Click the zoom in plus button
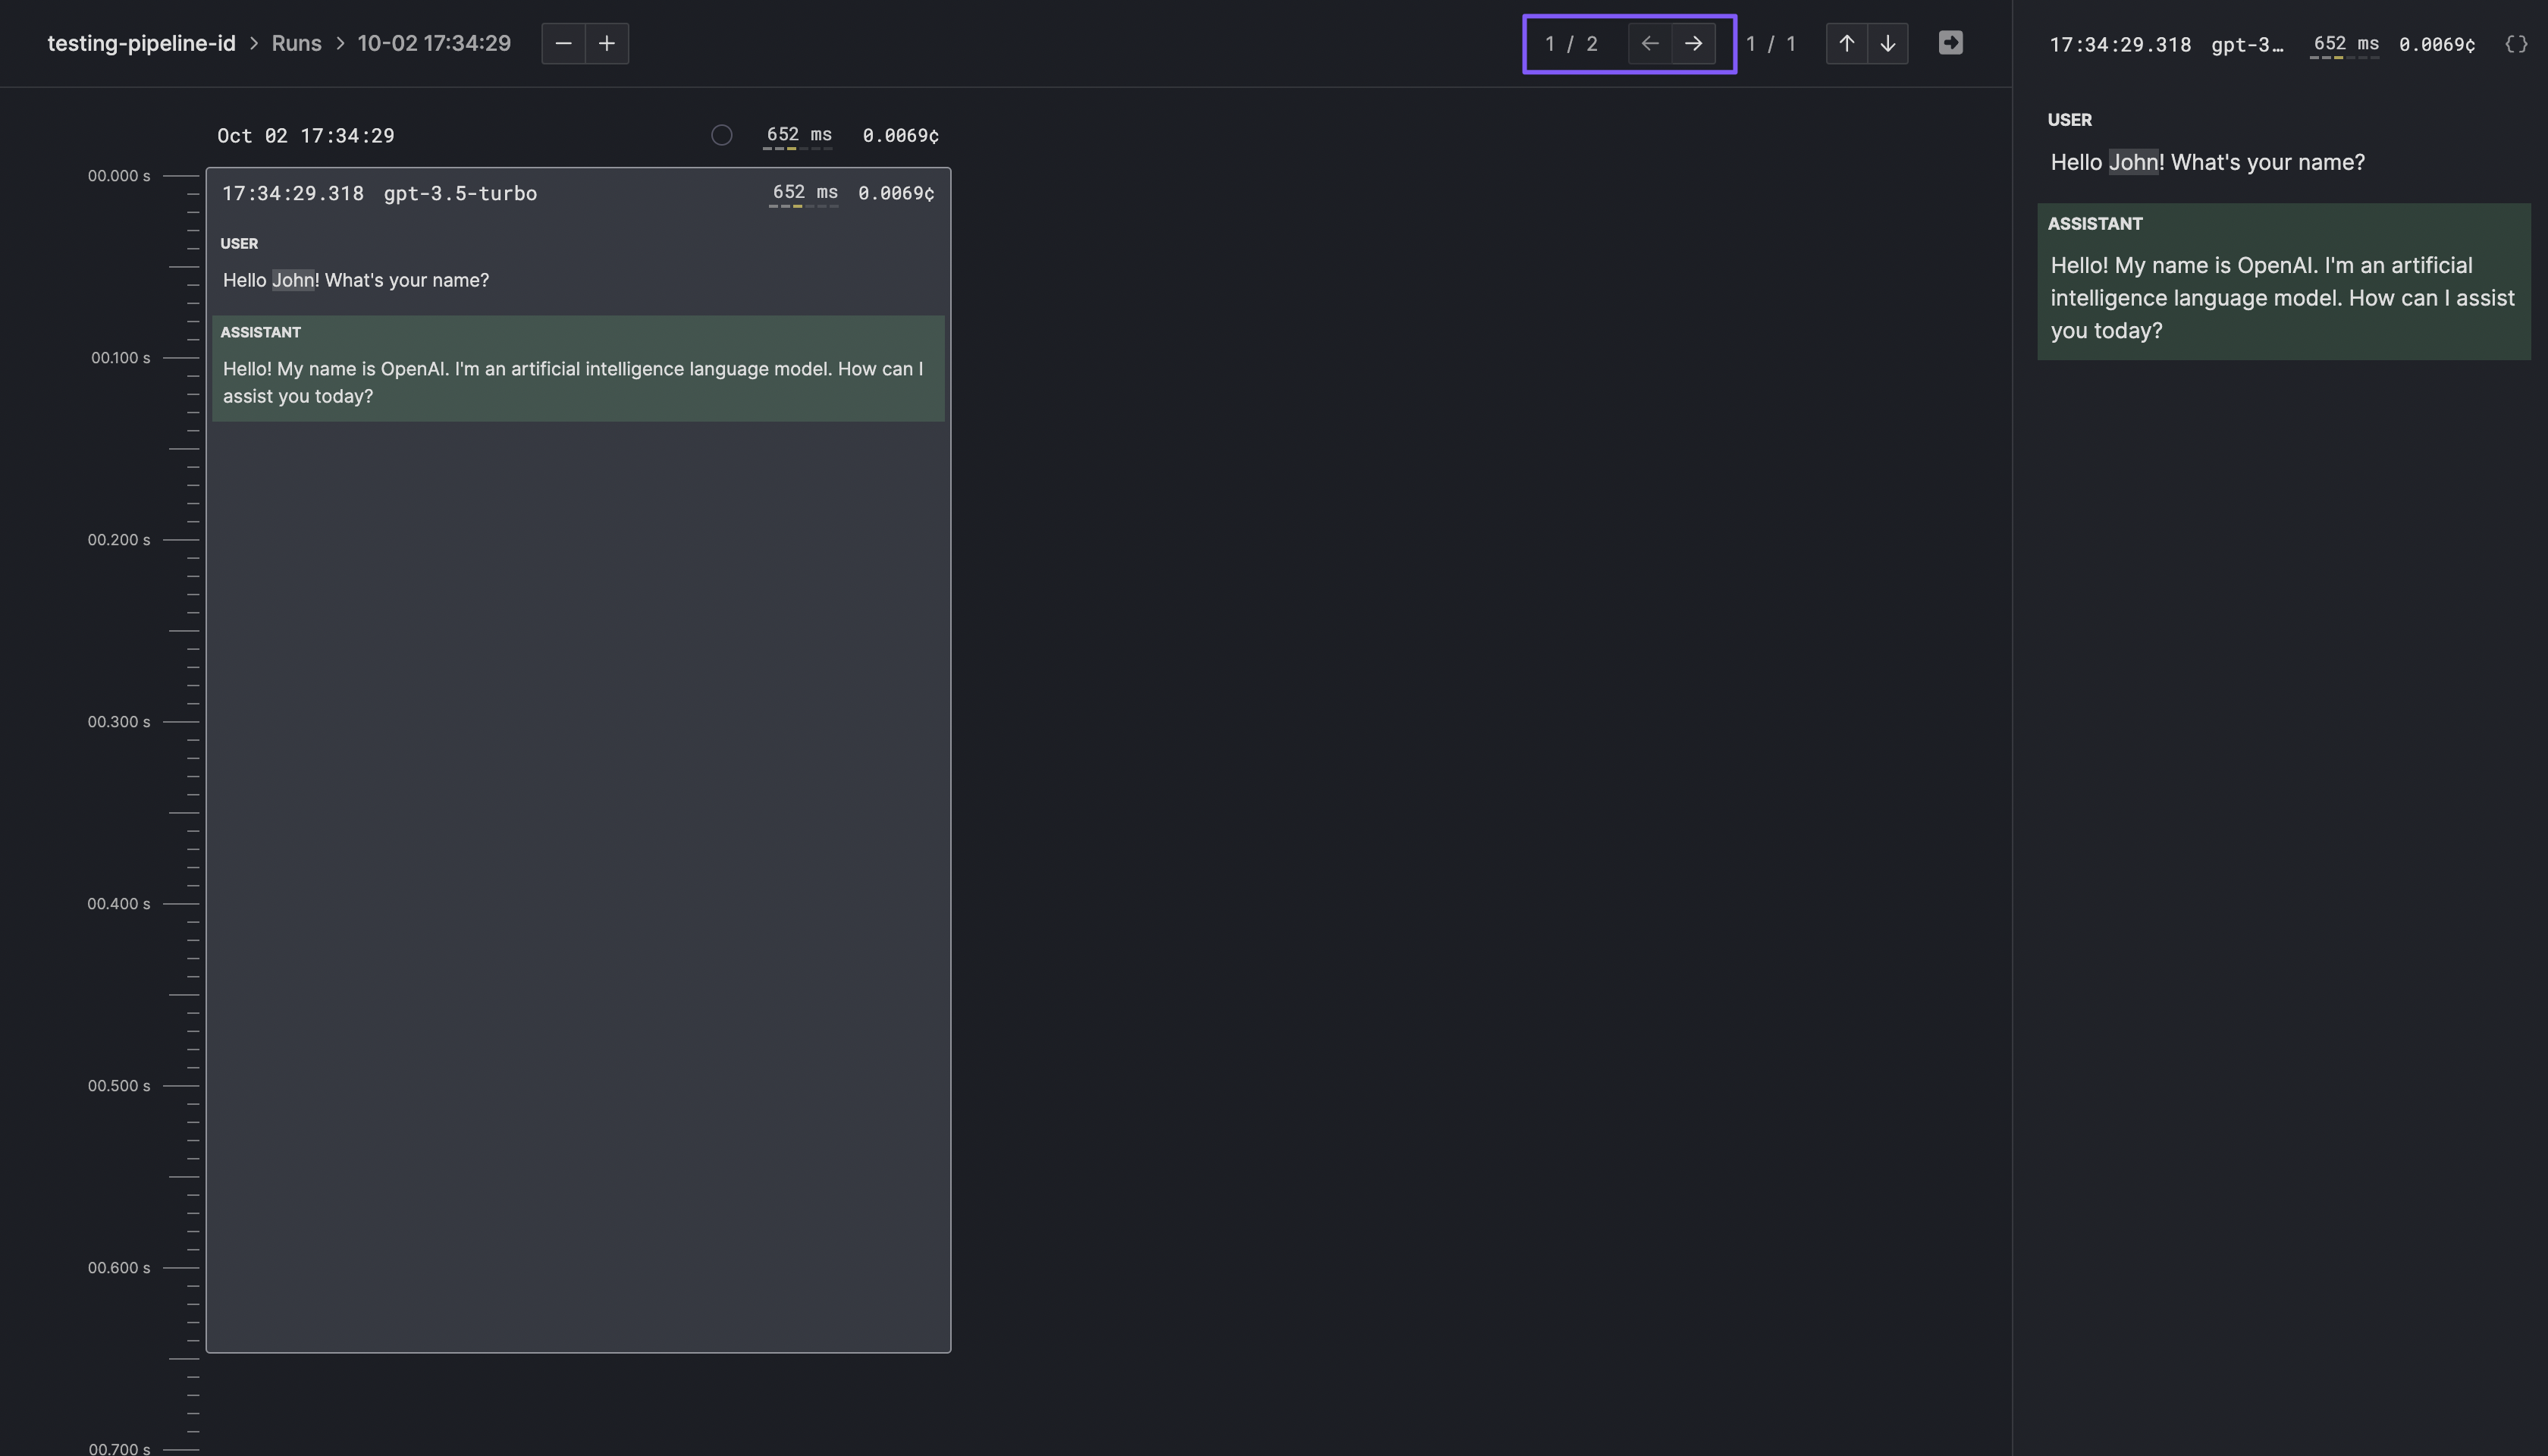The image size is (2548, 1456). (x=607, y=43)
